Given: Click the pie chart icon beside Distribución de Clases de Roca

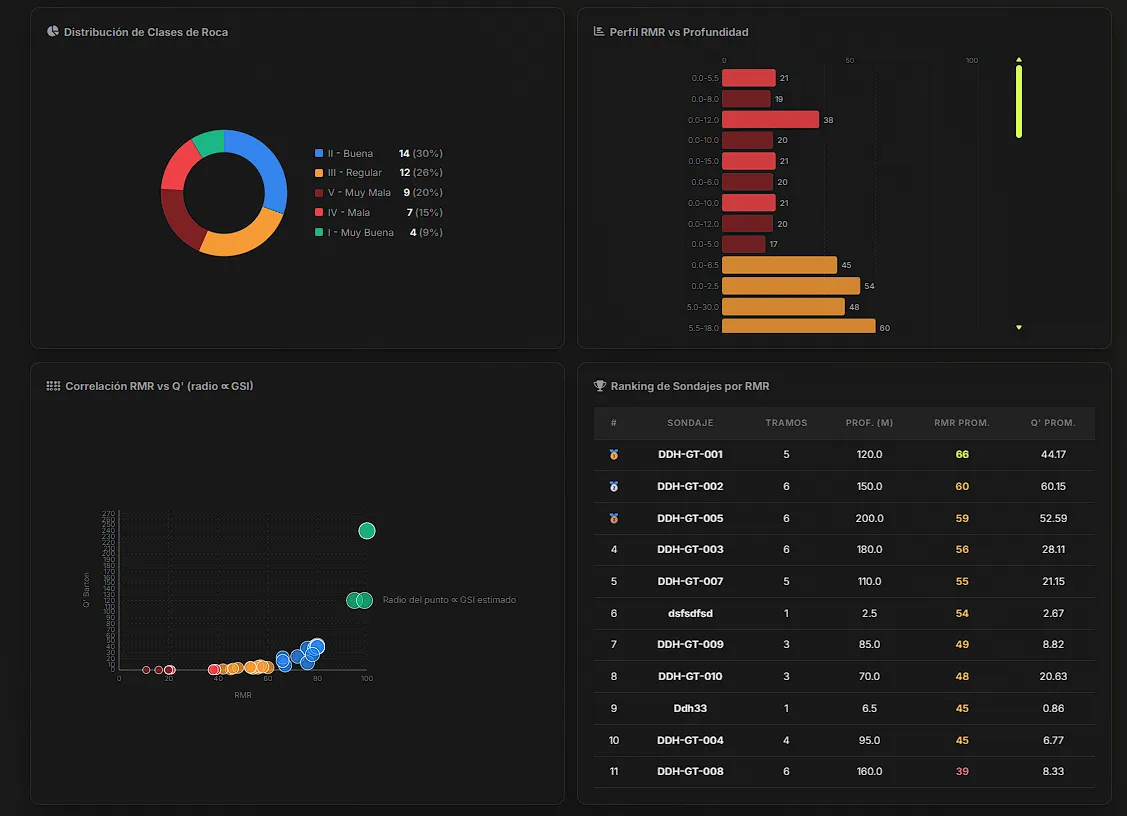Looking at the screenshot, I should click(52, 31).
